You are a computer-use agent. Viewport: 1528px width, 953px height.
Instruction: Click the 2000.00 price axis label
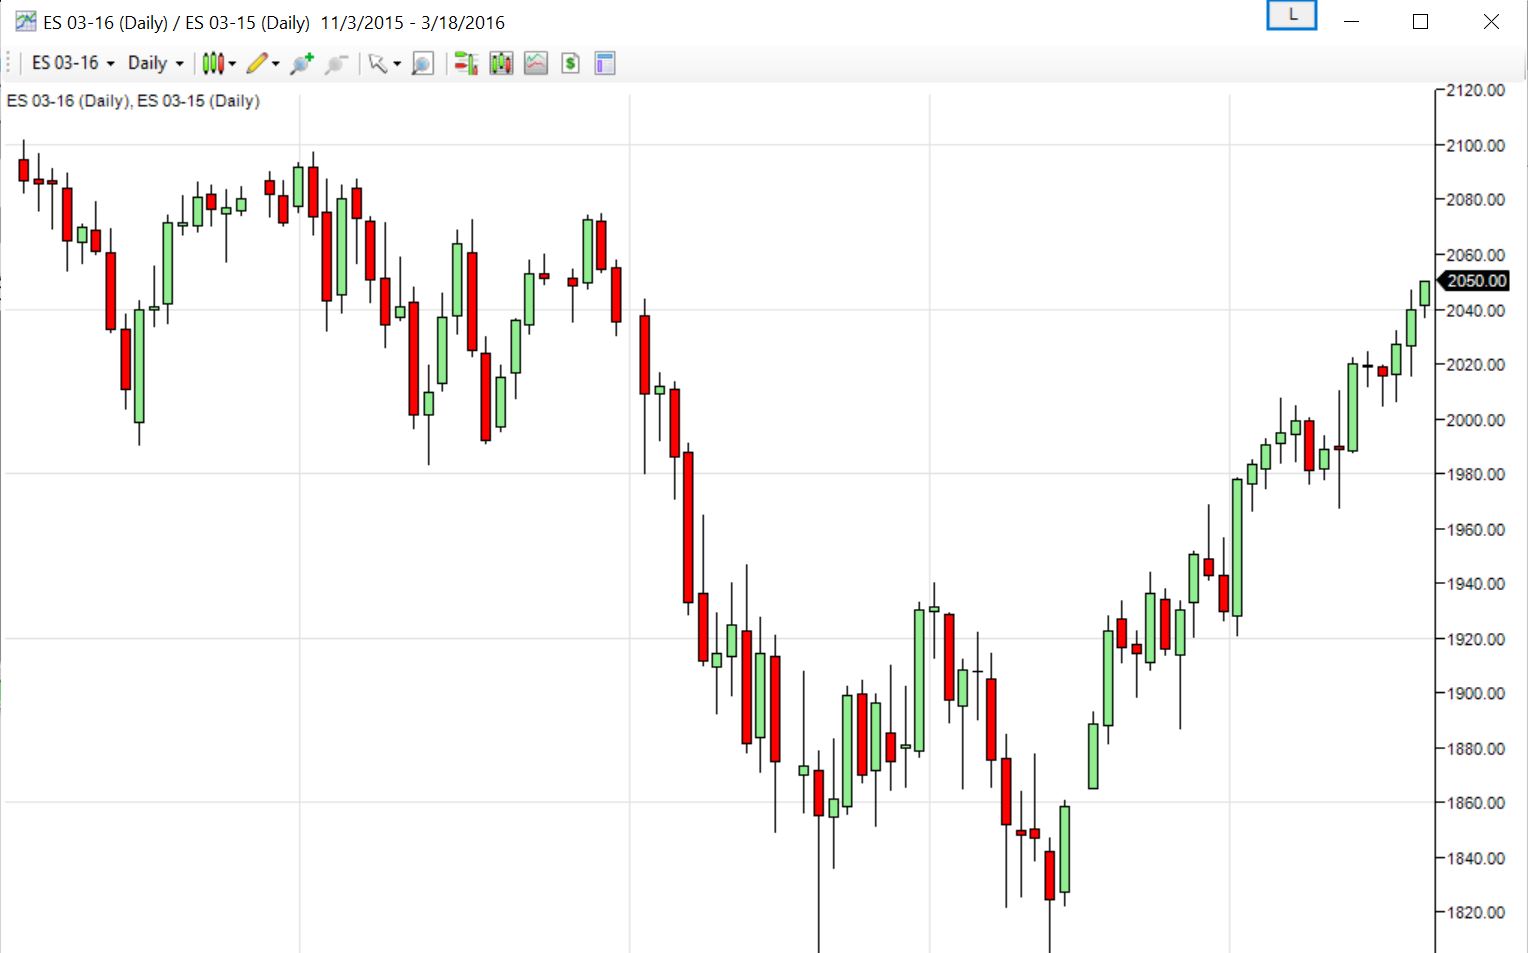pyautogui.click(x=1475, y=420)
